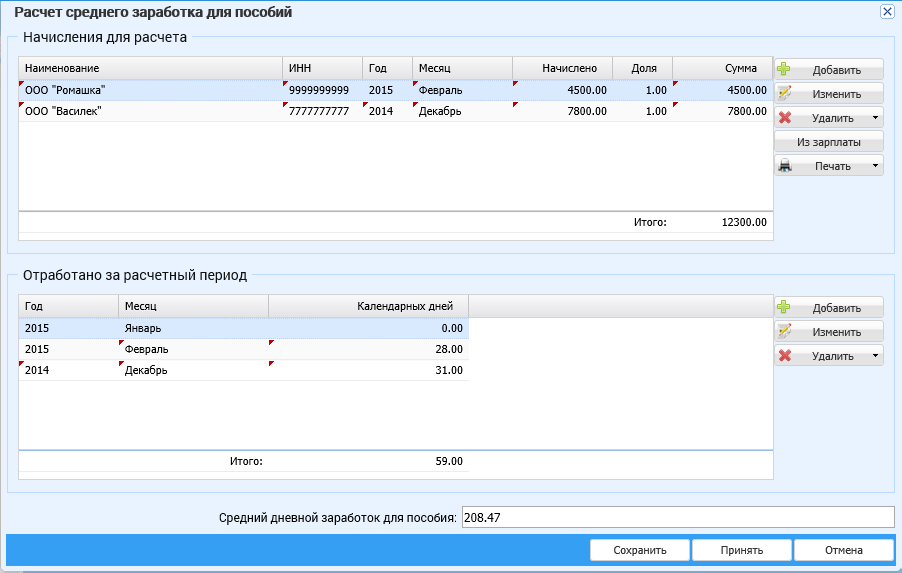Click Год column header in accruals table
The image size is (902, 573).
click(387, 68)
